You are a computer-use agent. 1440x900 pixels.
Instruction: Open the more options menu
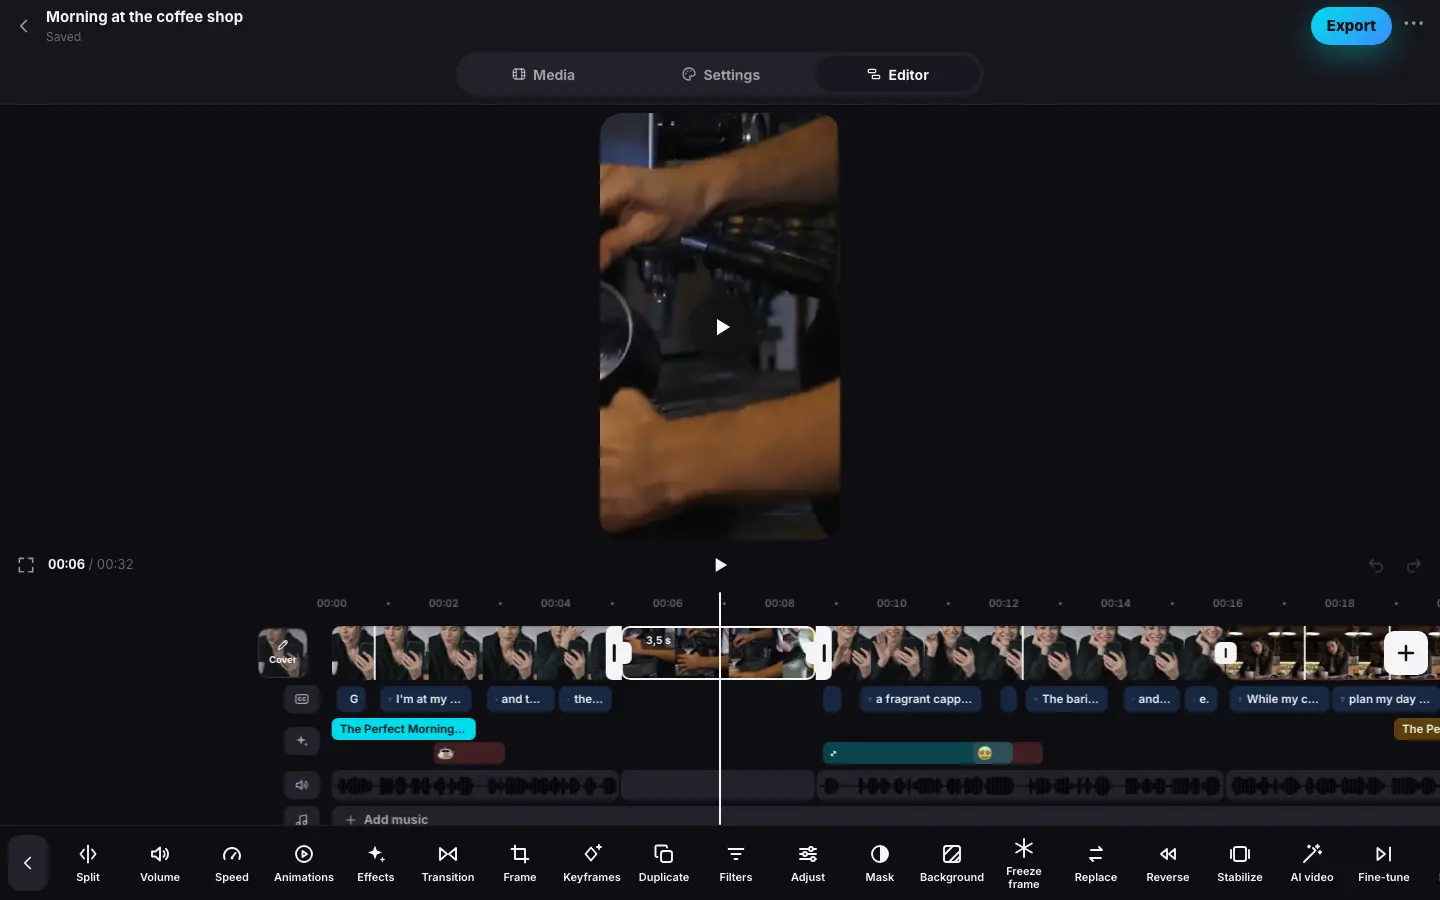coord(1413,24)
